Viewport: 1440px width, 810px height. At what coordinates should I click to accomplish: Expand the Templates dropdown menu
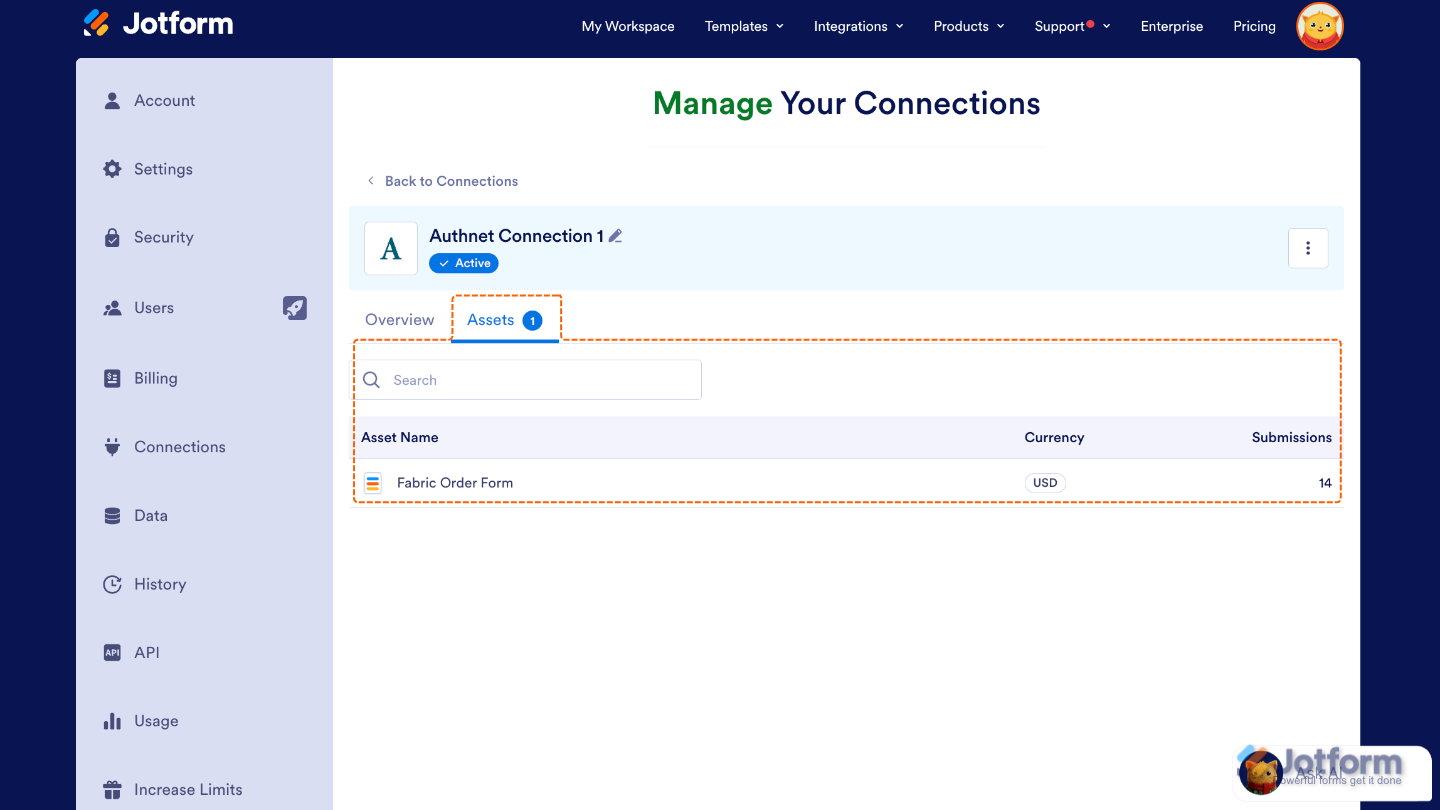(x=744, y=26)
